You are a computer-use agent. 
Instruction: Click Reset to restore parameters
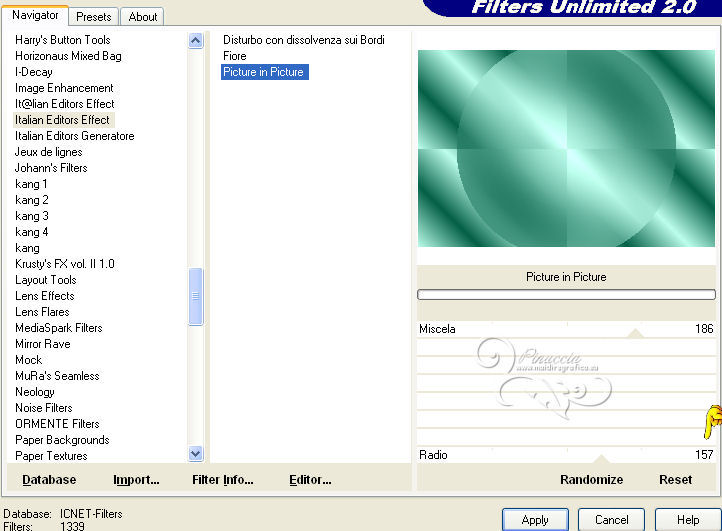(x=675, y=480)
